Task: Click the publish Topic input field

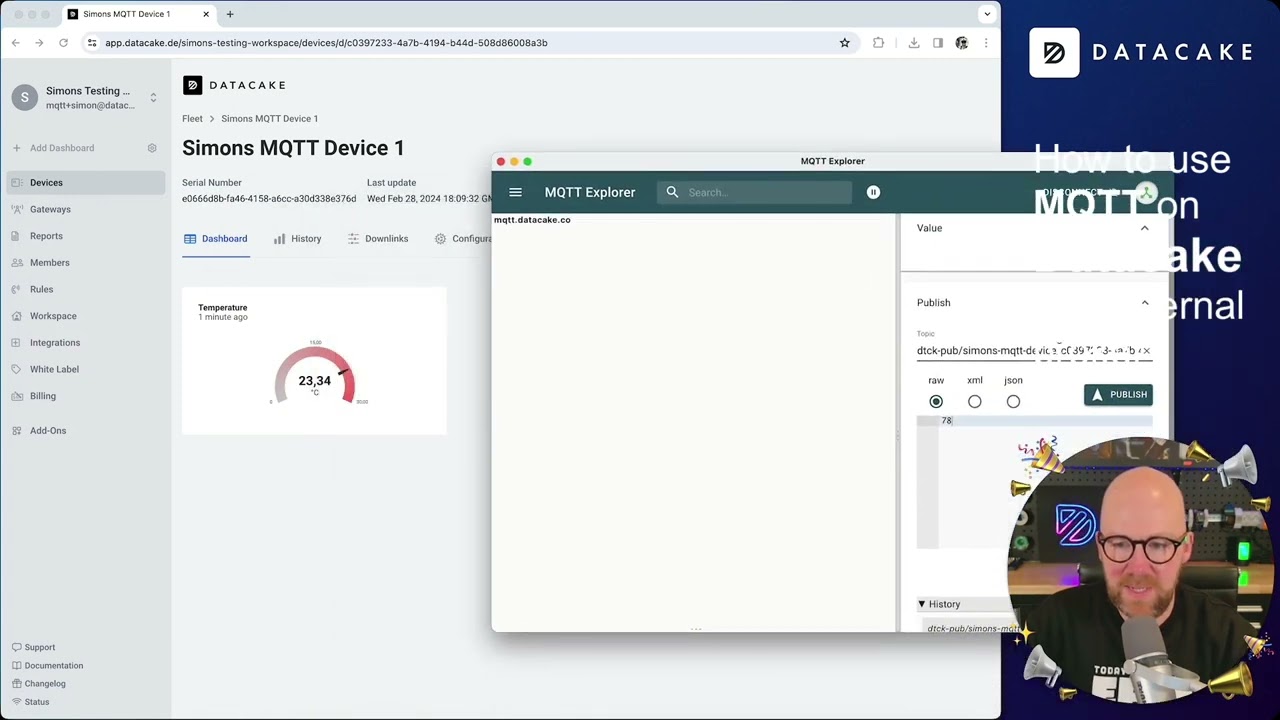Action: pyautogui.click(x=1027, y=351)
